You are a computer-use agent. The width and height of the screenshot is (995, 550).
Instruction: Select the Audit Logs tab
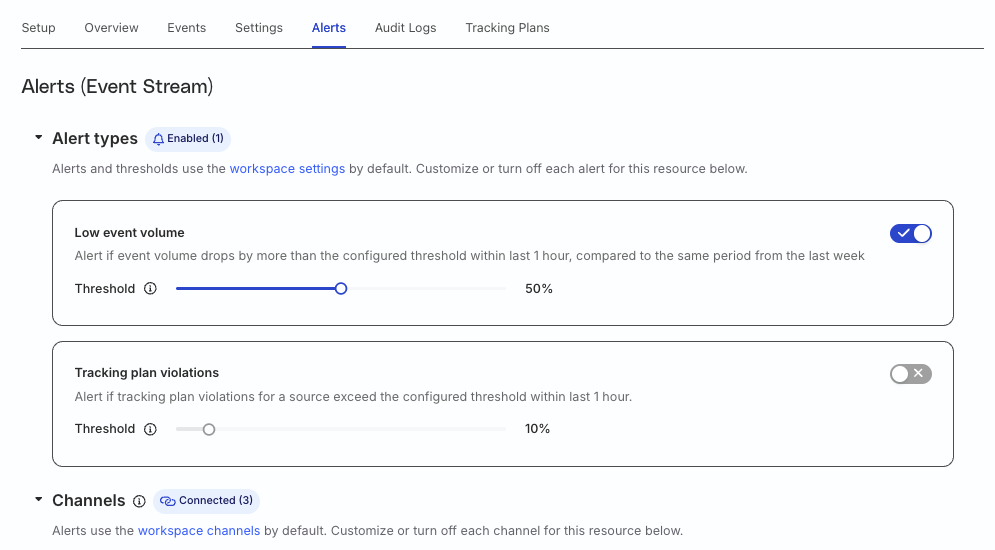click(x=405, y=28)
